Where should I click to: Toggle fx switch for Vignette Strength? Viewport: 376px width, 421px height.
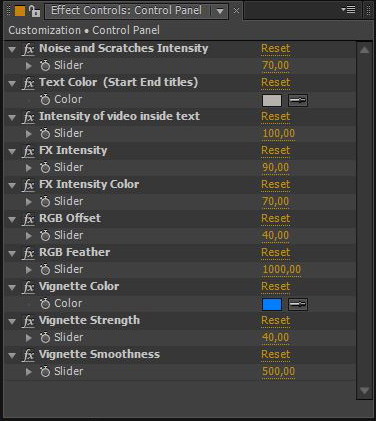pyautogui.click(x=29, y=321)
